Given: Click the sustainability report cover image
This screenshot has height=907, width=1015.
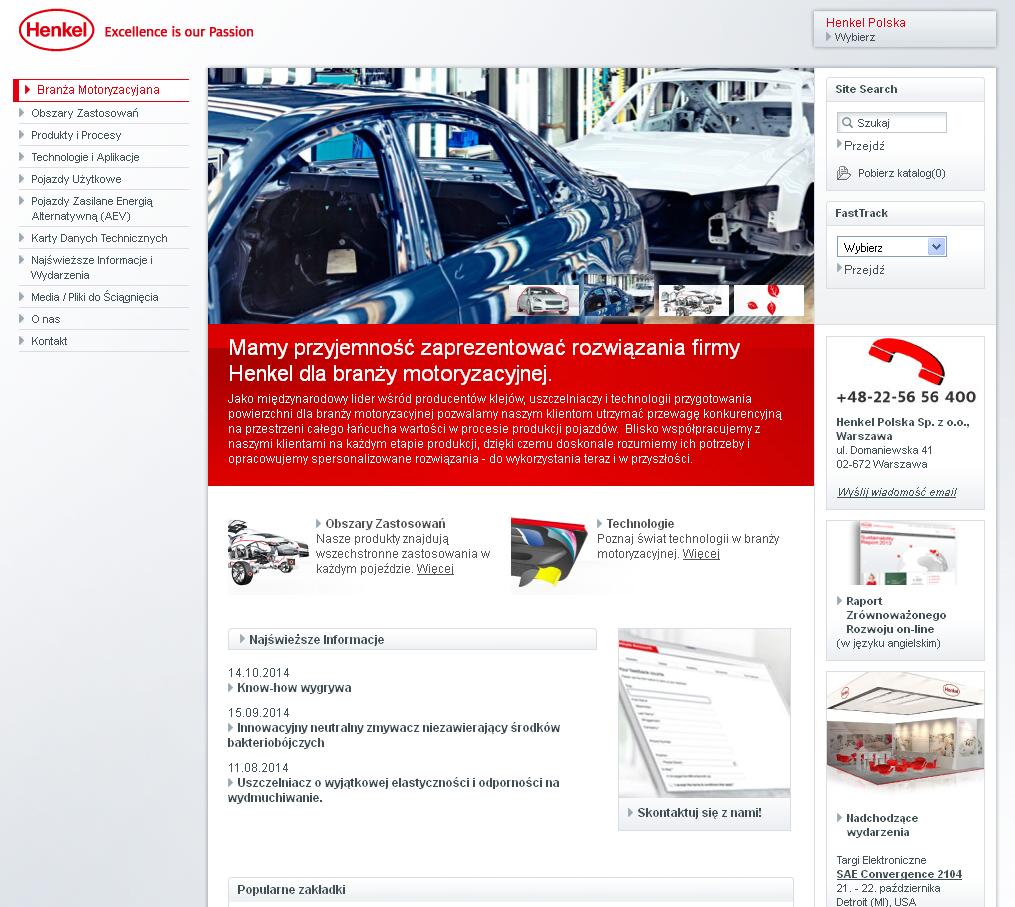Looking at the screenshot, I should [x=905, y=554].
